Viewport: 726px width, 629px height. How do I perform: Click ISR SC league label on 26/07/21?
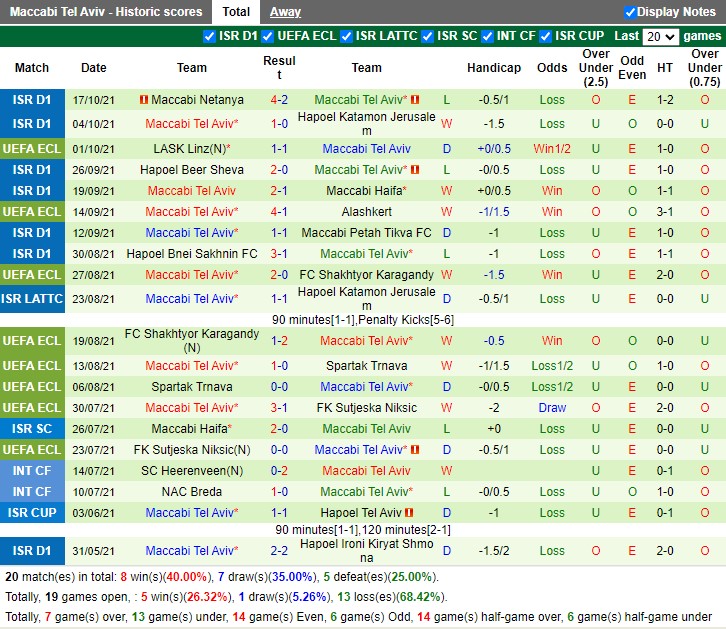pos(32,429)
